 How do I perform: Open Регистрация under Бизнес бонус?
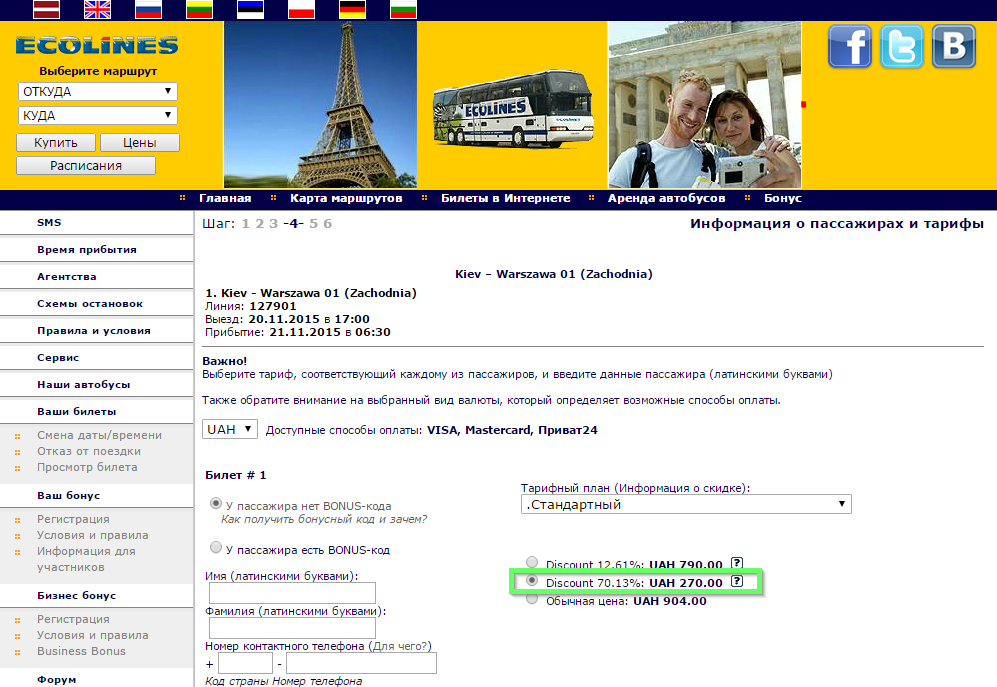click(x=73, y=619)
